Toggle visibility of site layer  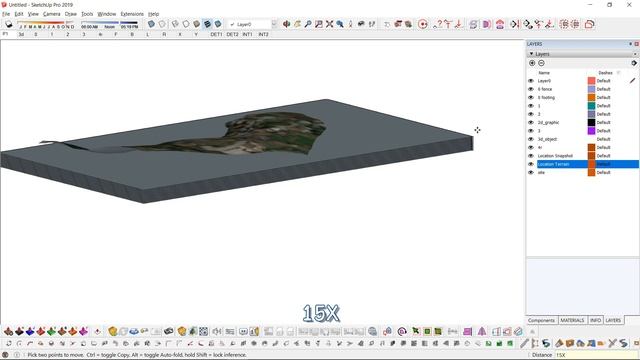coord(531,173)
